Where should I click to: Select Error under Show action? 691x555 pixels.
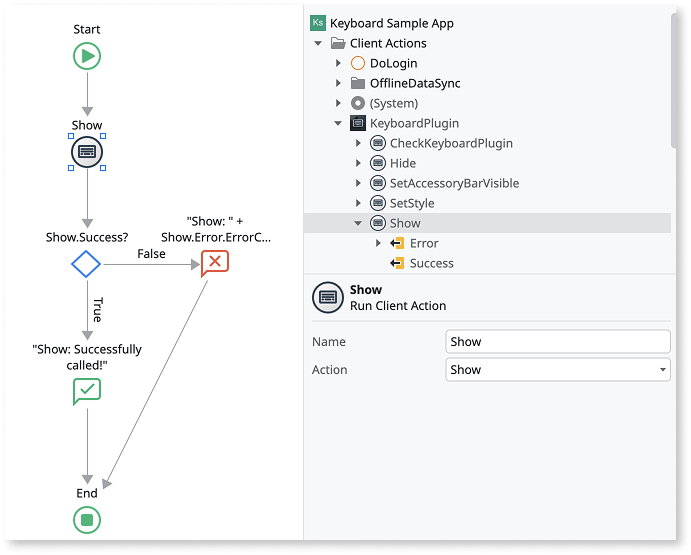(424, 243)
